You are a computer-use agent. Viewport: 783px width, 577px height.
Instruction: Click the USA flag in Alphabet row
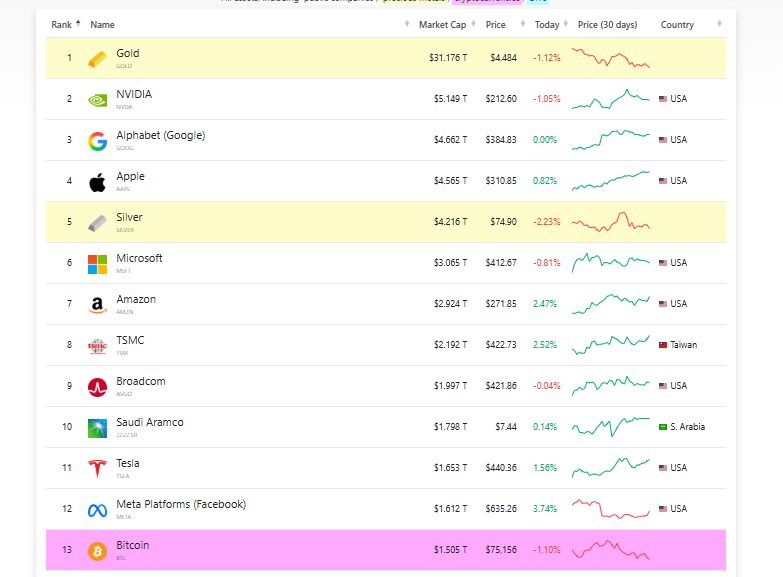tap(663, 140)
